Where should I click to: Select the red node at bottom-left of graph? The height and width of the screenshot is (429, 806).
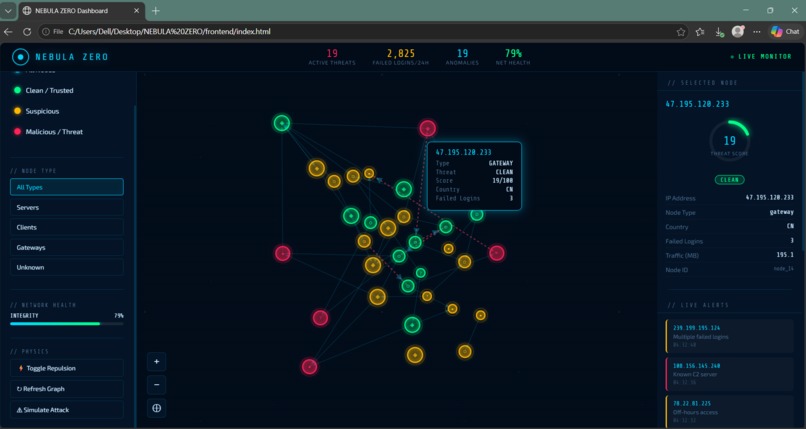click(309, 366)
